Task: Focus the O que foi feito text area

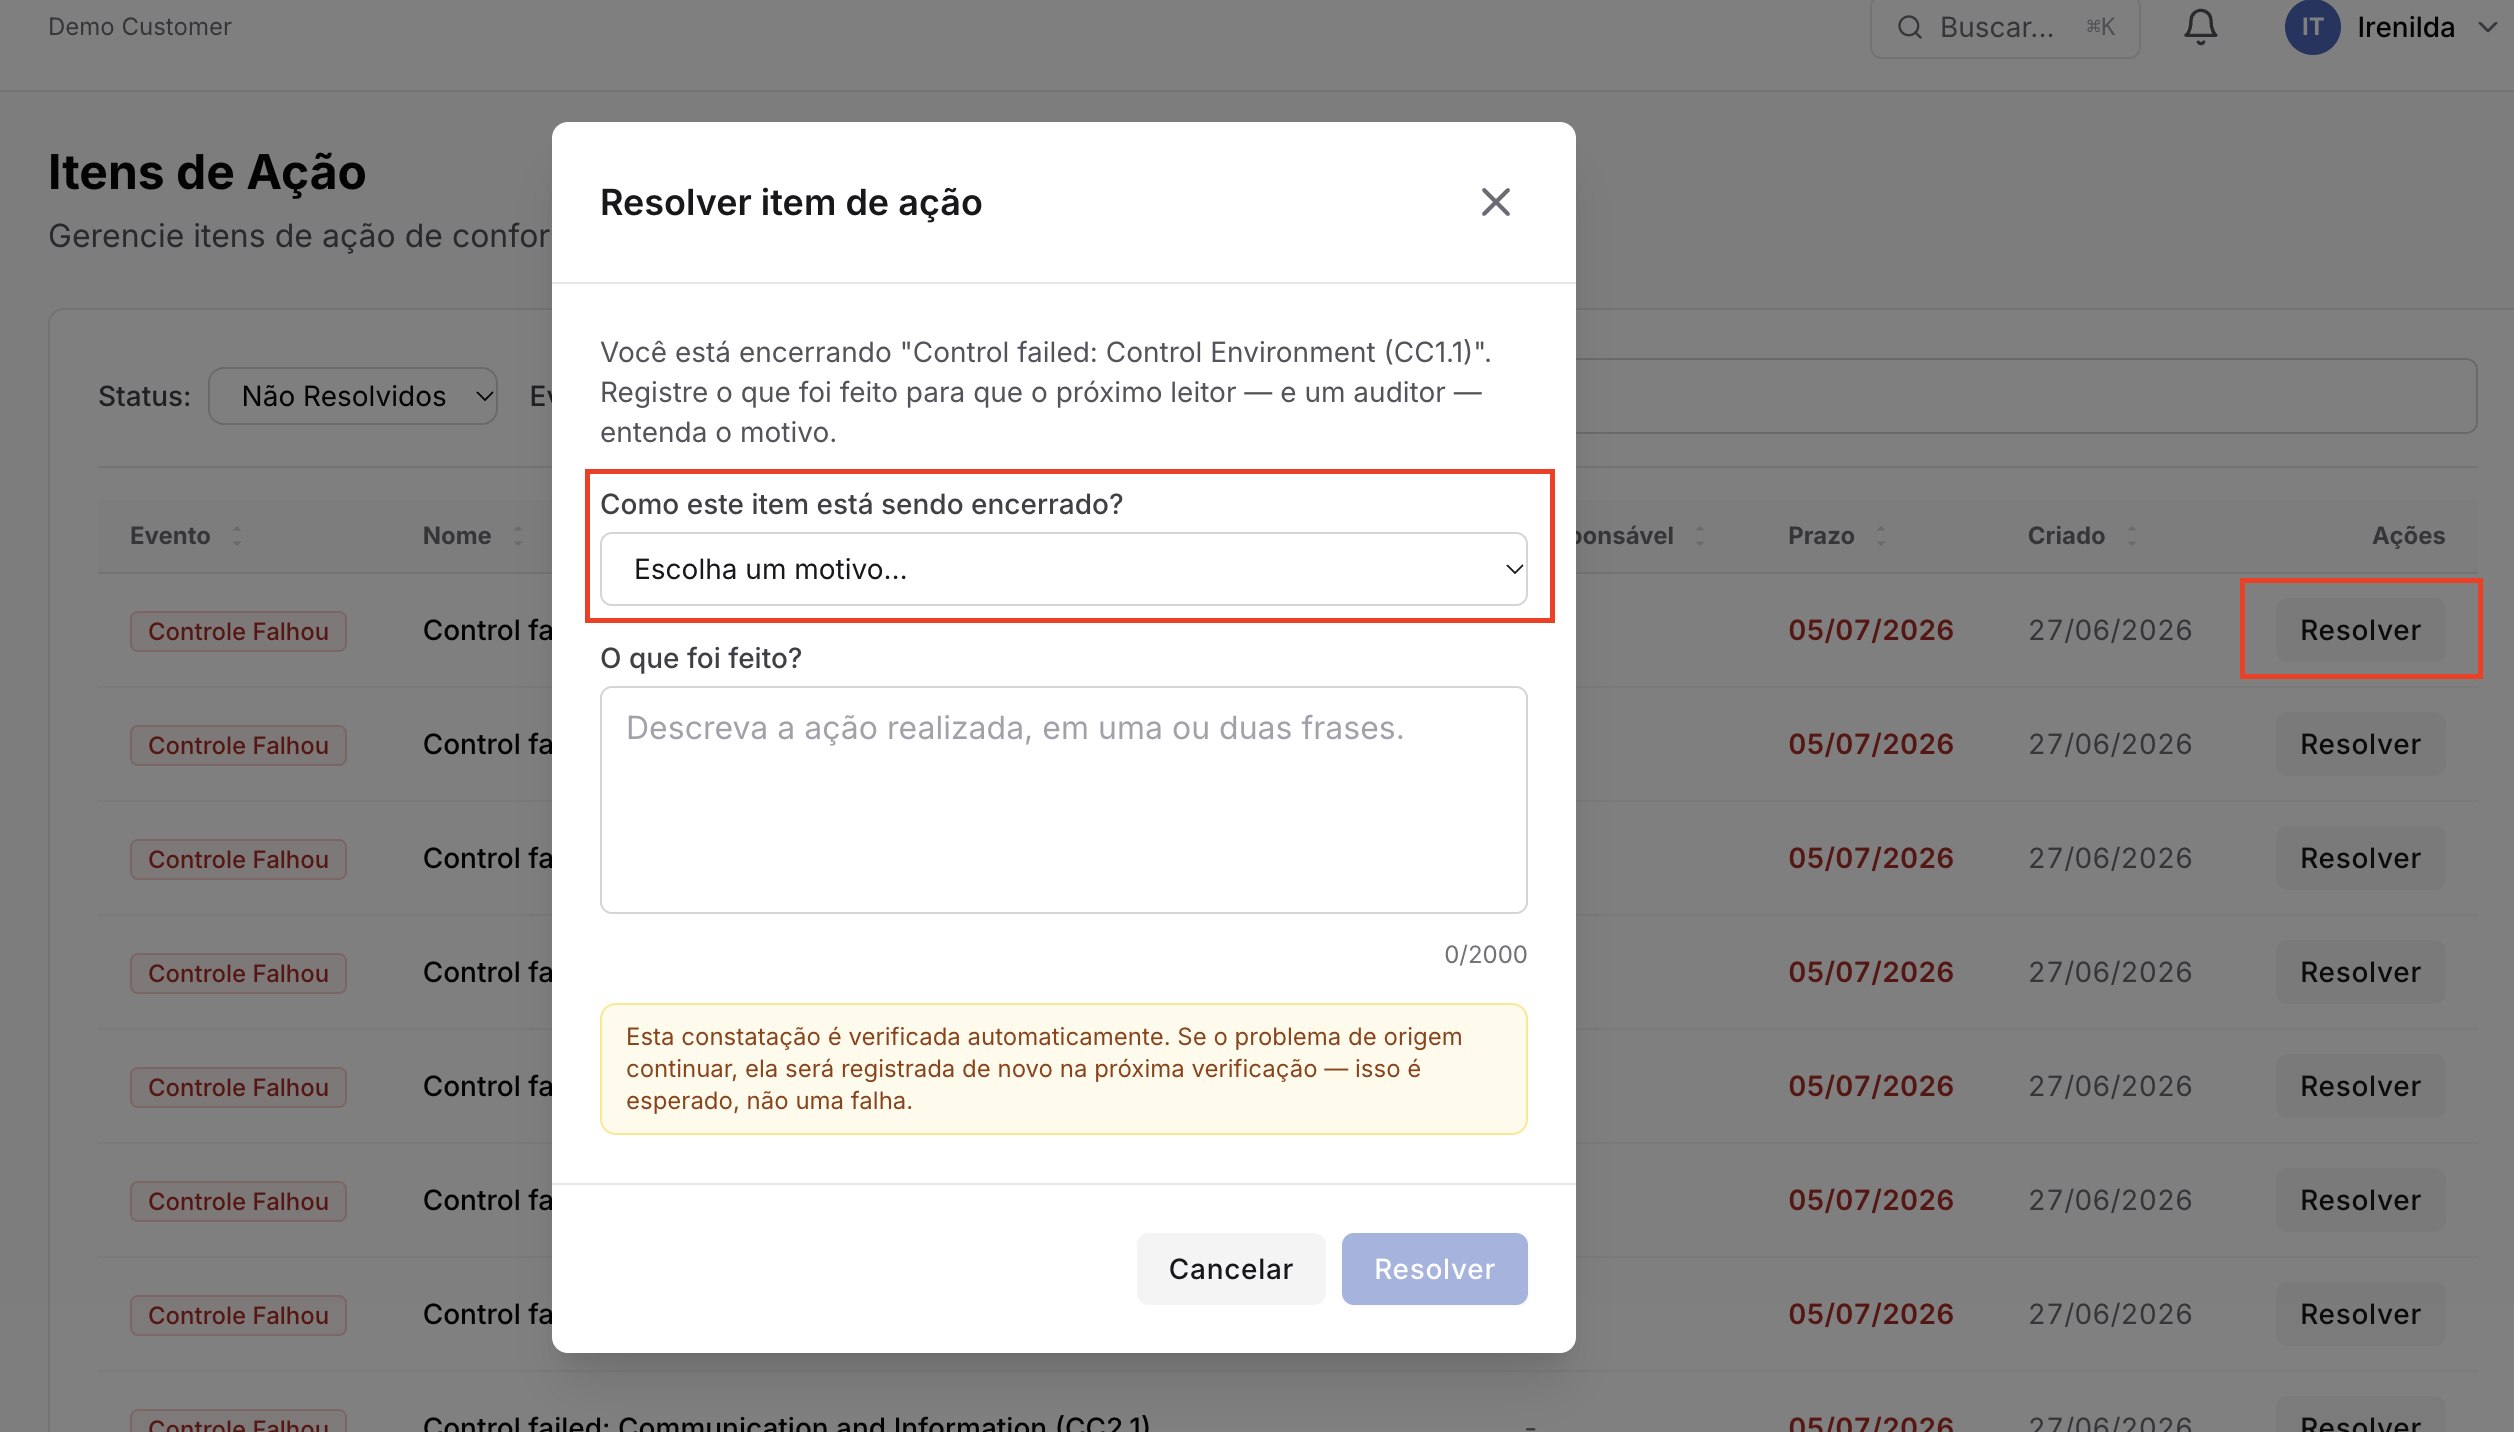Action: (x=1063, y=799)
